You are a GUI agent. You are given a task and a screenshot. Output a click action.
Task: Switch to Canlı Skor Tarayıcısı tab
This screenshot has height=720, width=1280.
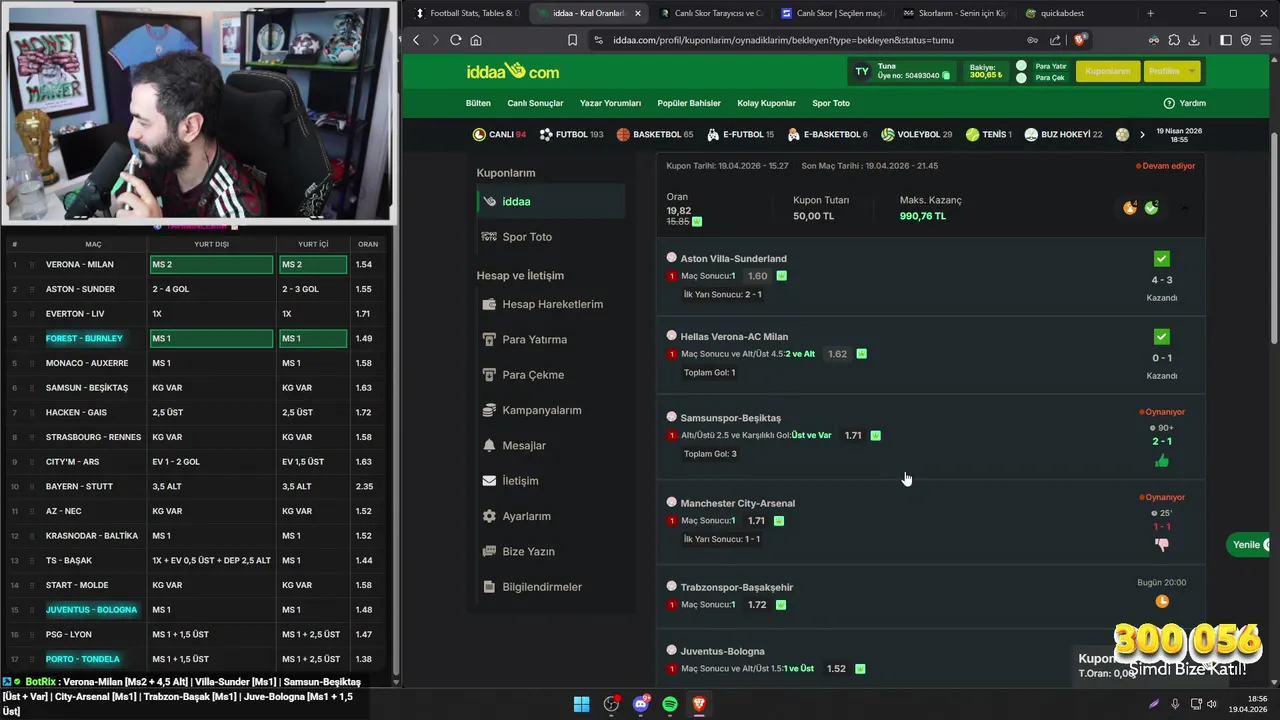[712, 13]
